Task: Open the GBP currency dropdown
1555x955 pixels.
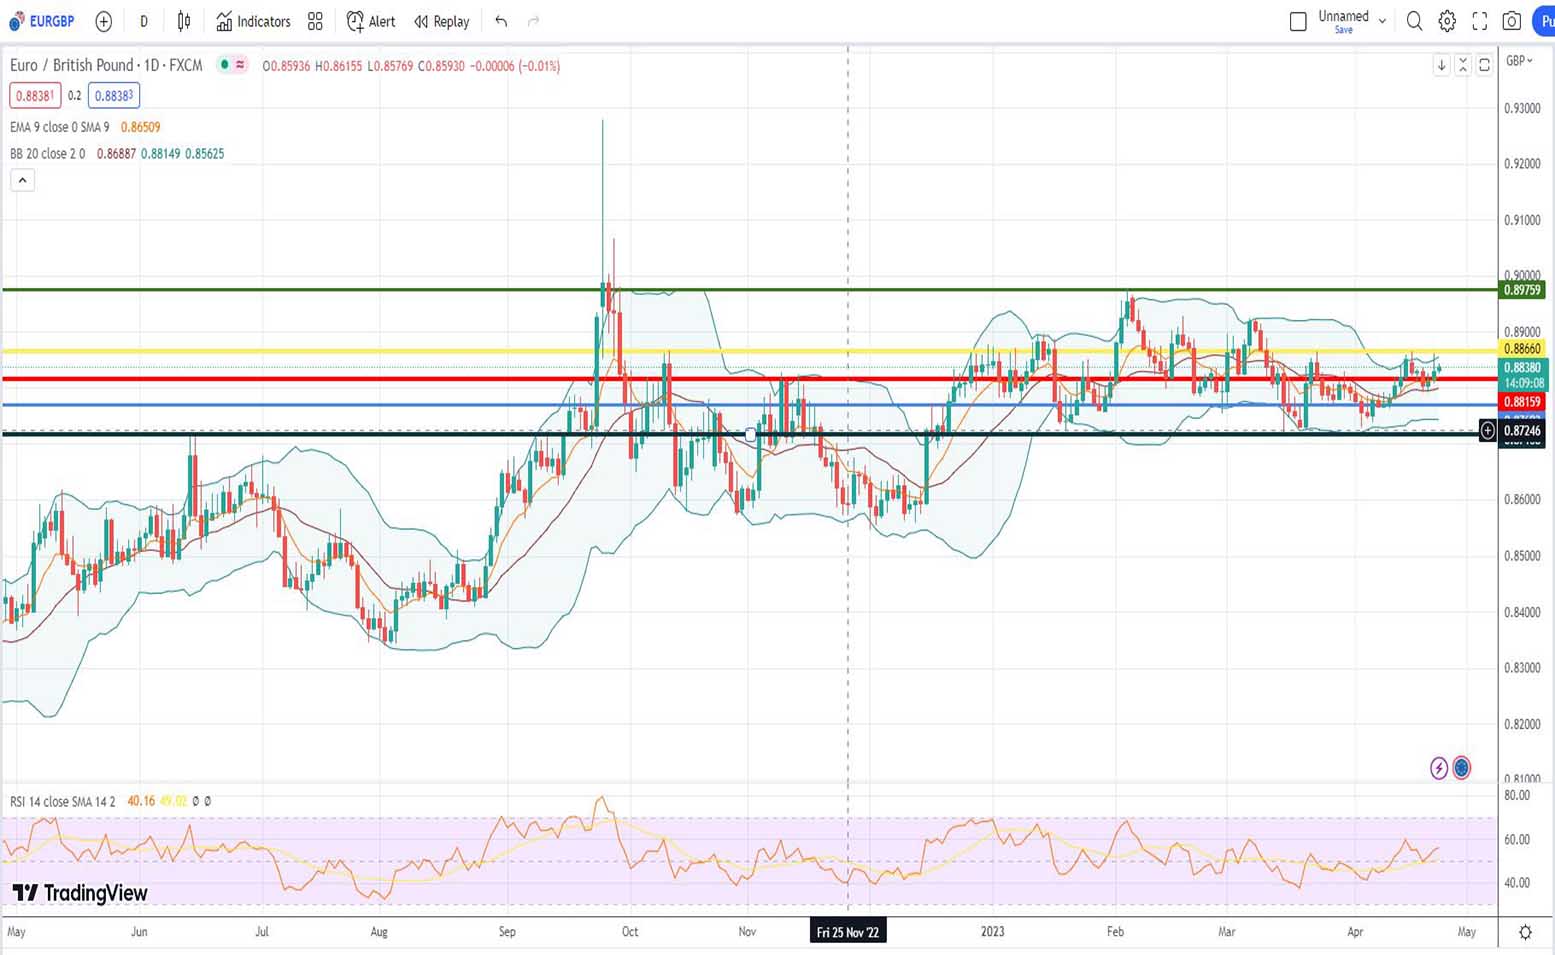Action: pos(1519,61)
